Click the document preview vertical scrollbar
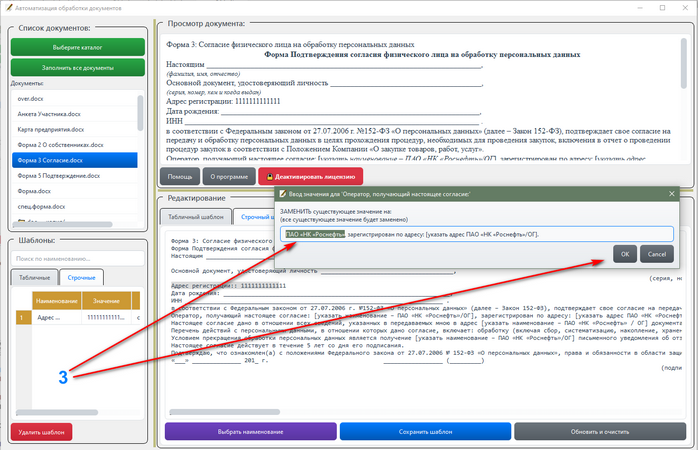The width and height of the screenshot is (698, 450). (683, 63)
